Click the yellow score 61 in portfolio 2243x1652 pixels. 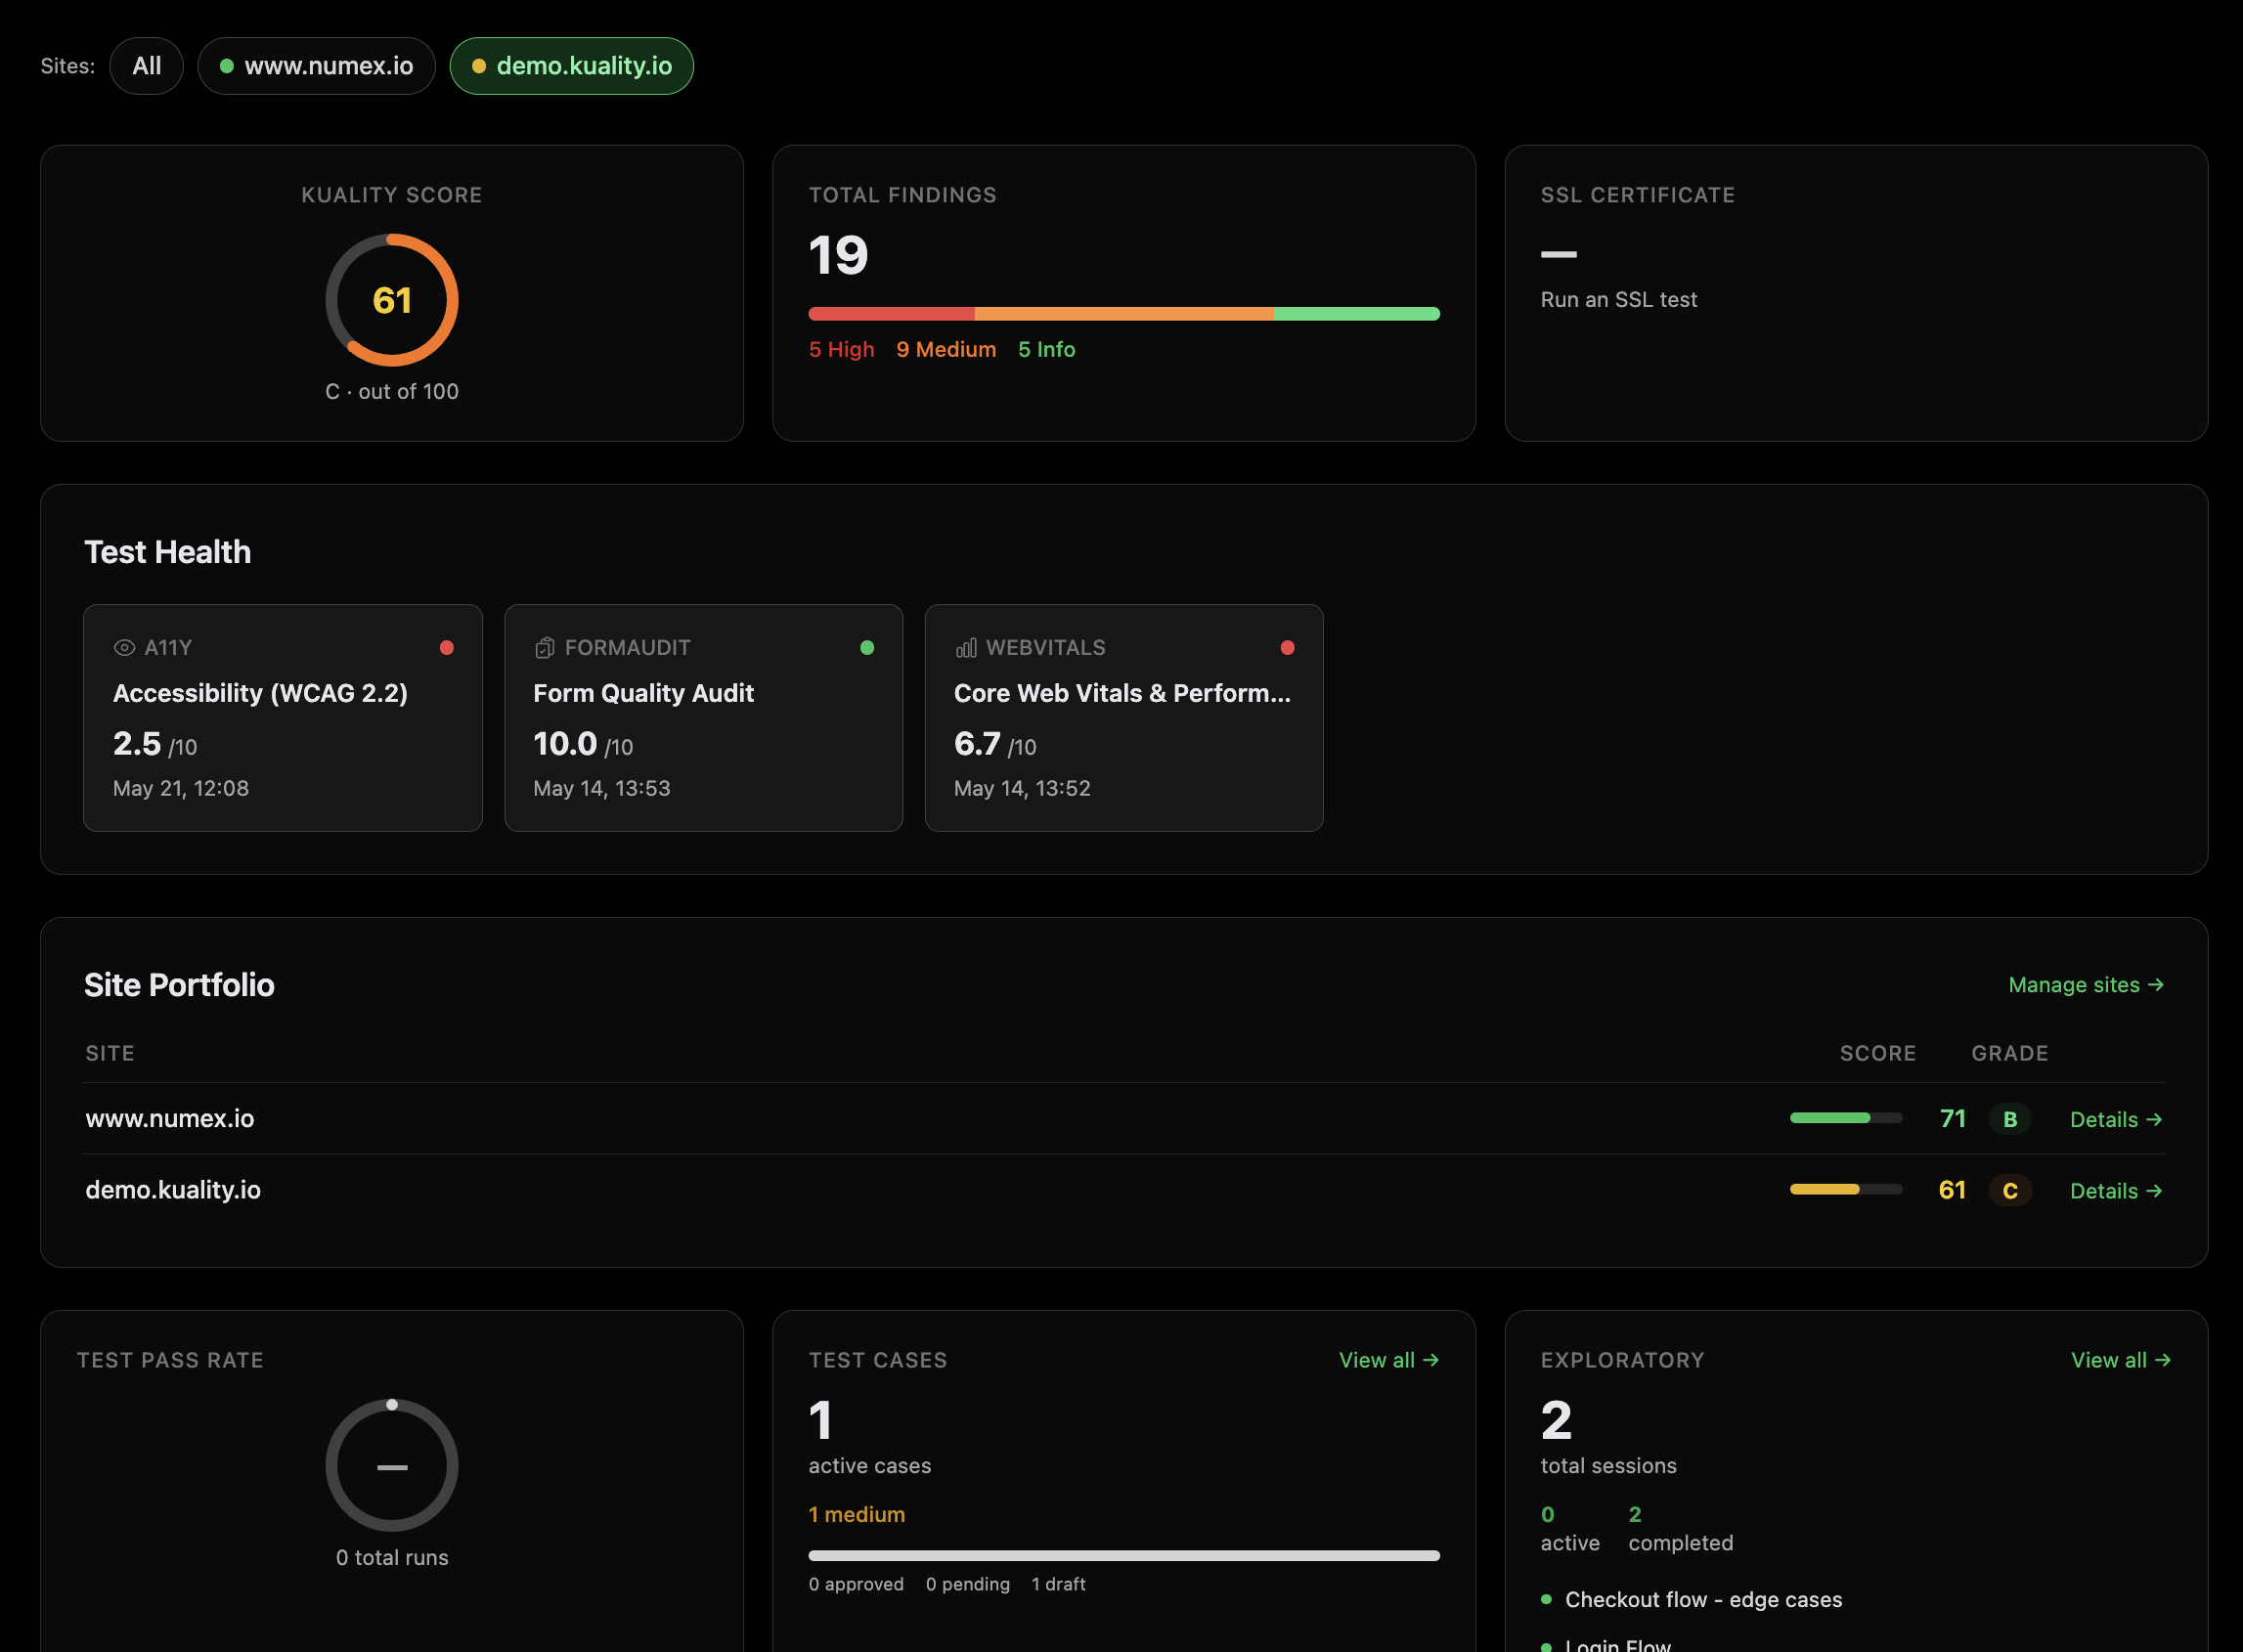point(1952,1190)
